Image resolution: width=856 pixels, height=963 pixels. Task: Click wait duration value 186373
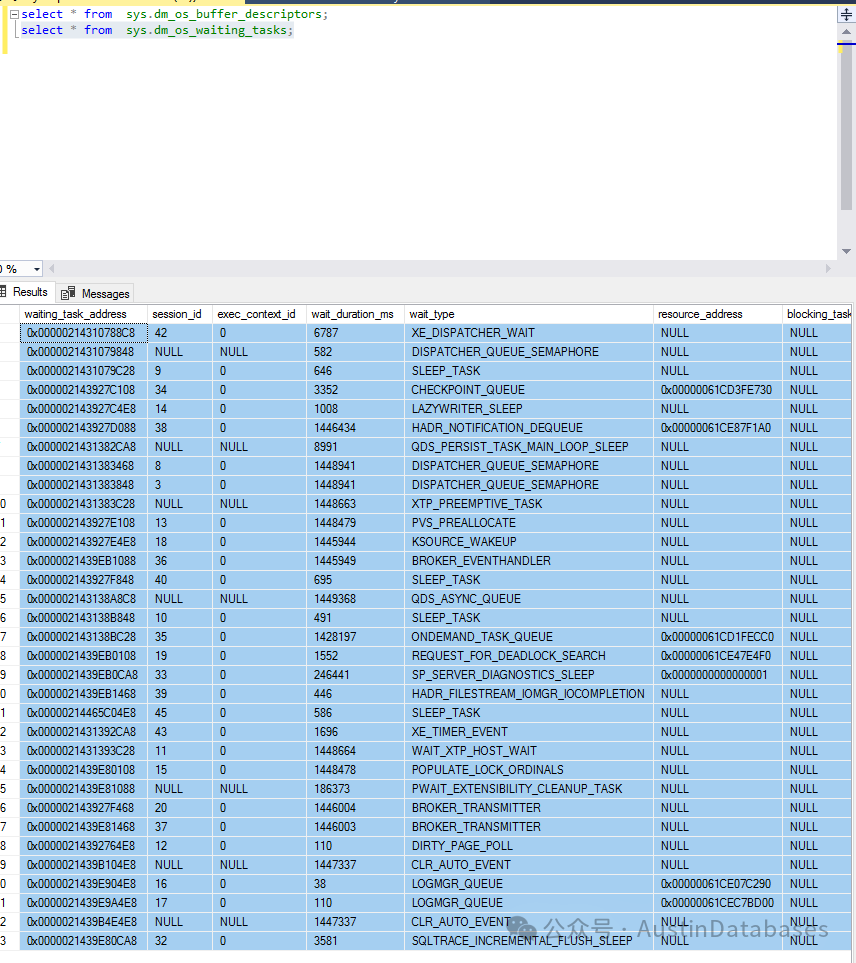pos(355,790)
